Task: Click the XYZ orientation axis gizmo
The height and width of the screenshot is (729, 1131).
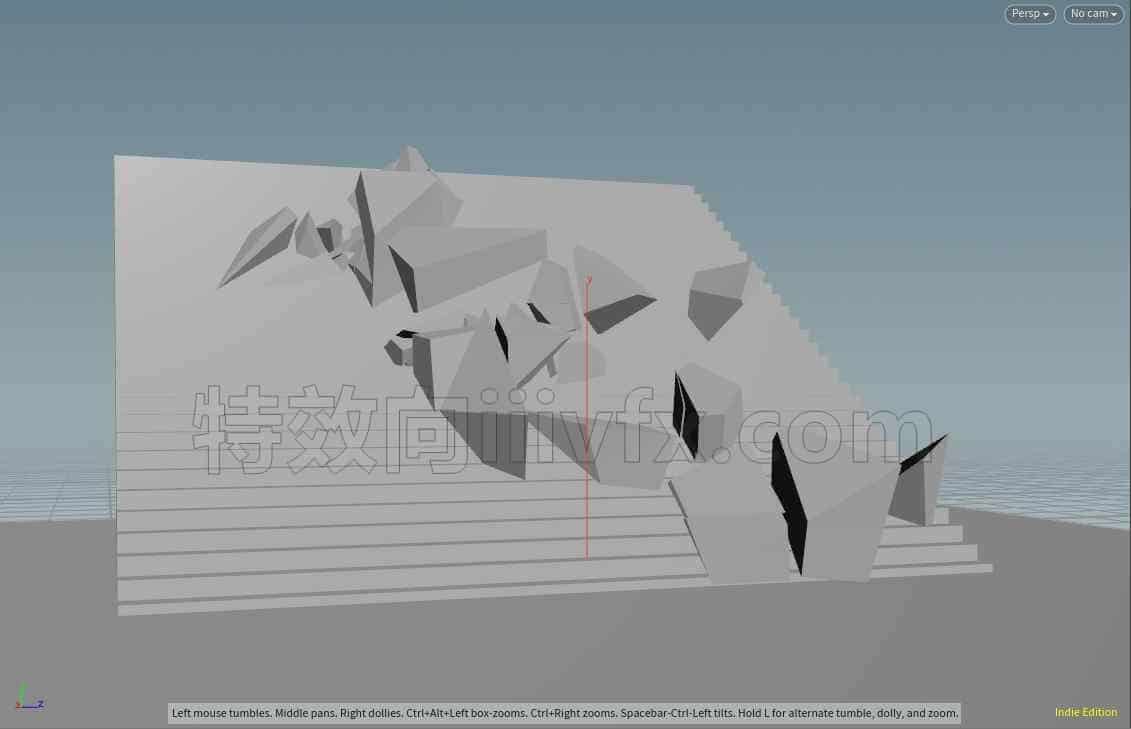Action: pyautogui.click(x=29, y=698)
